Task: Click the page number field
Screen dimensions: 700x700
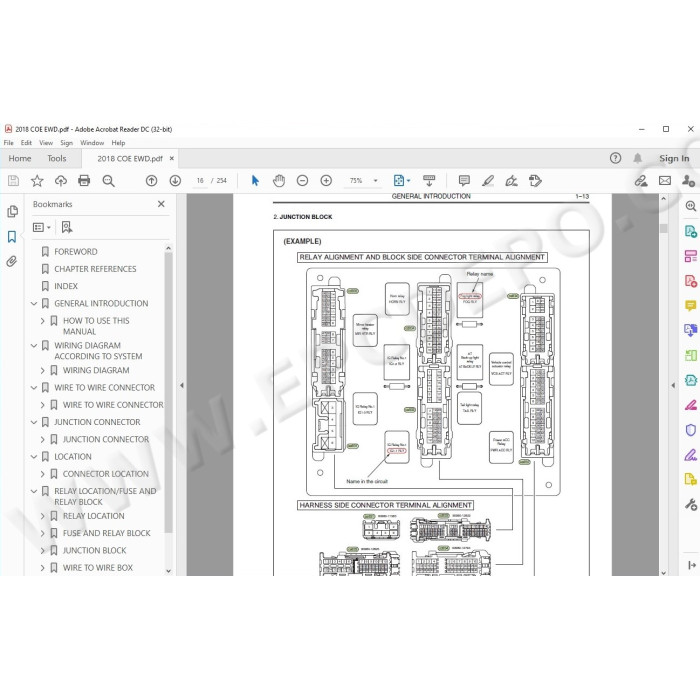Action: click(x=200, y=181)
